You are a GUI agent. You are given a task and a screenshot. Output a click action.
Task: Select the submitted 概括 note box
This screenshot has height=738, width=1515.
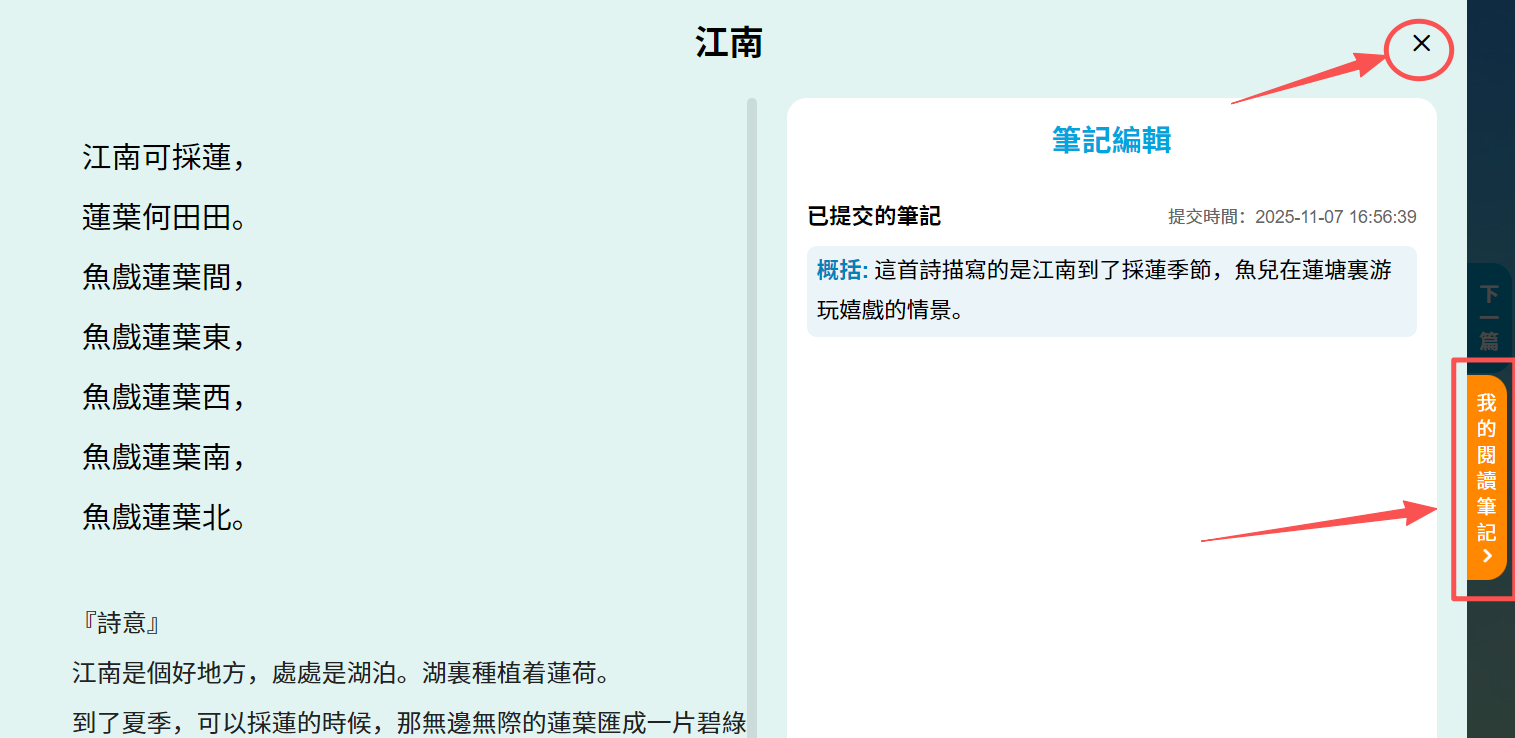(1111, 291)
